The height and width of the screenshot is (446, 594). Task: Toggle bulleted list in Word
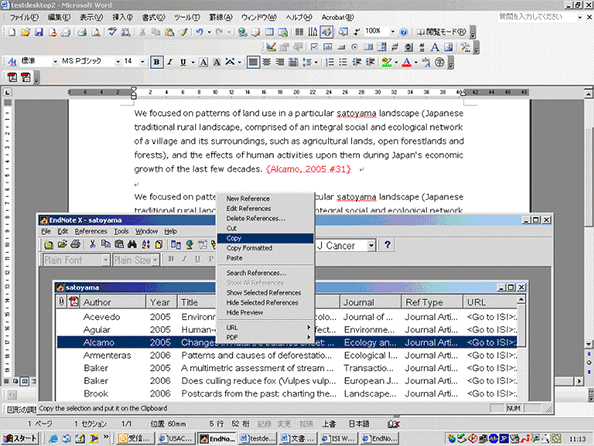pos(343,62)
